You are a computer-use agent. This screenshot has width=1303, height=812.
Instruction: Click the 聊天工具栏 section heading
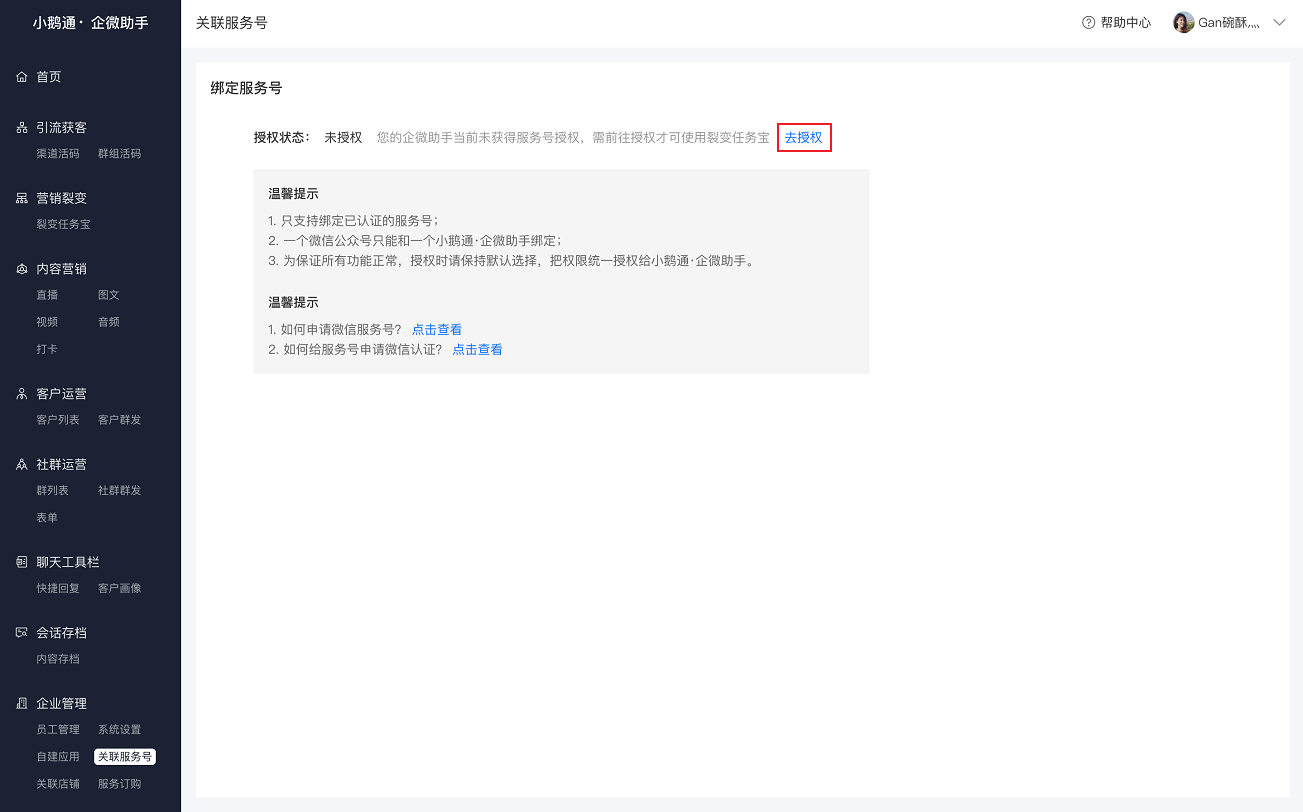coord(68,562)
